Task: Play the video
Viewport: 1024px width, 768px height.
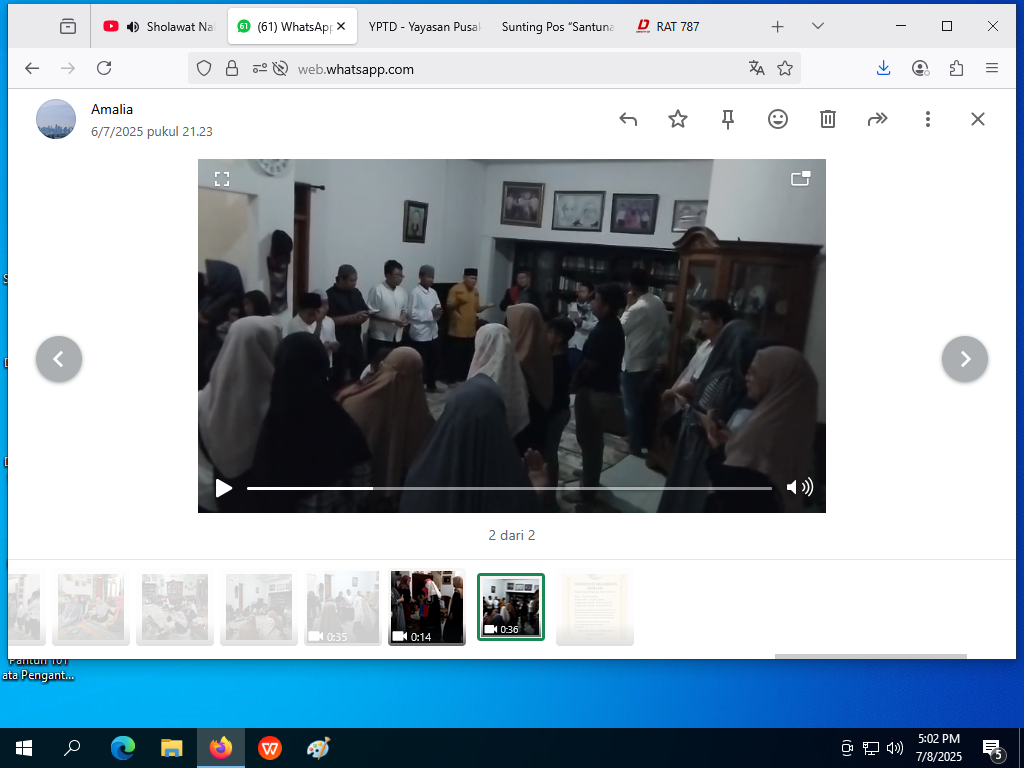Action: coord(224,488)
